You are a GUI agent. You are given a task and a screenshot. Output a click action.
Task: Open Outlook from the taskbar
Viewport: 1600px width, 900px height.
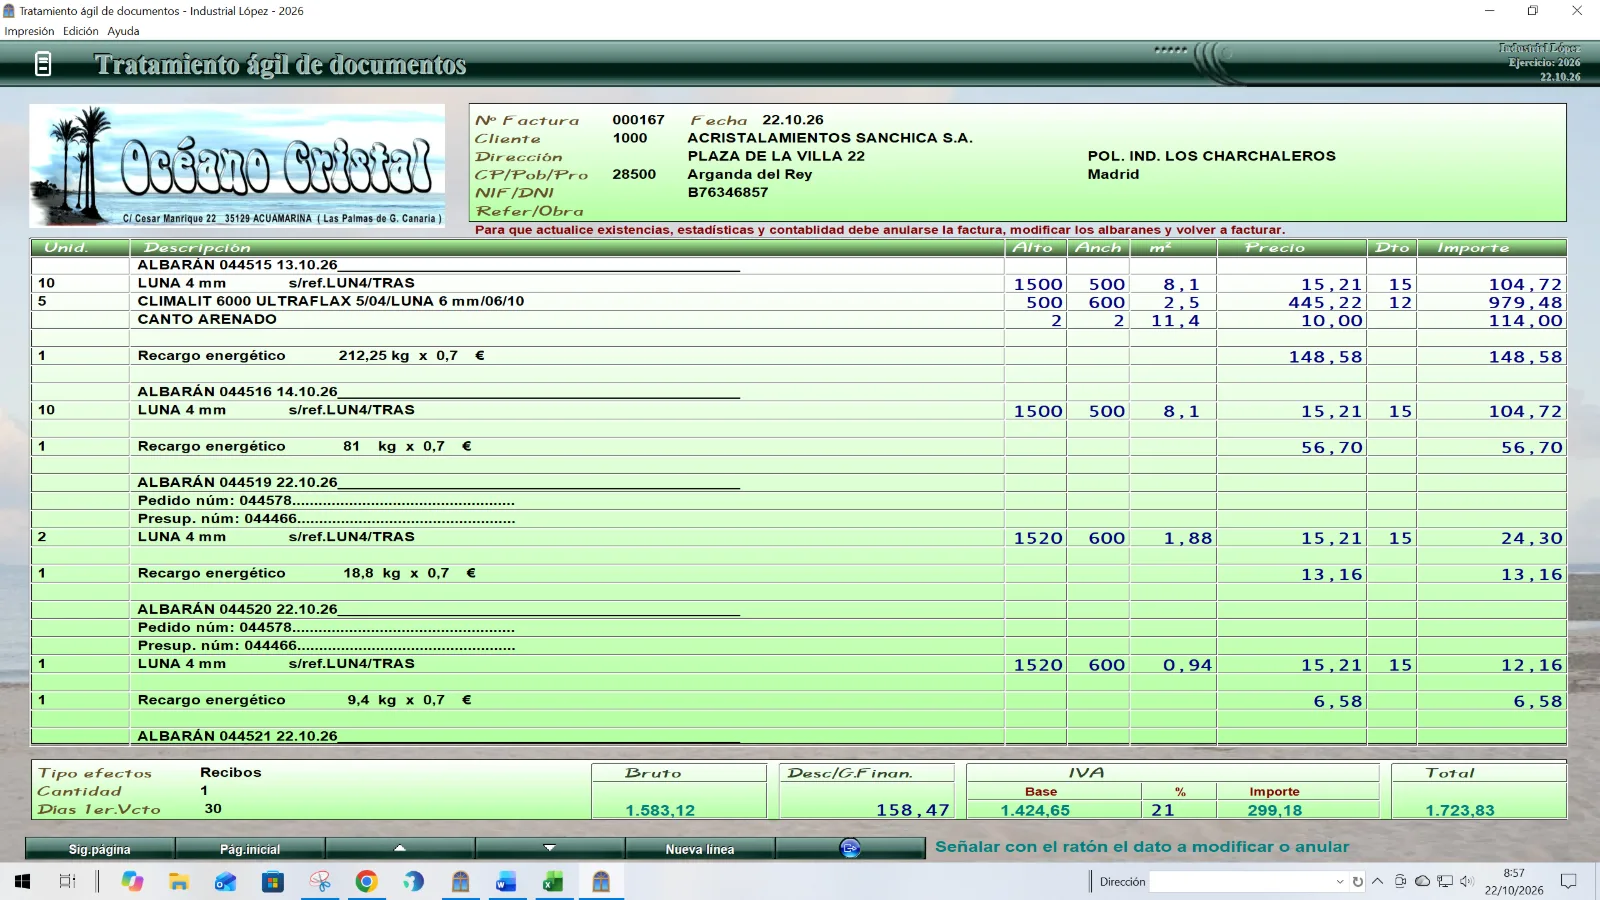[226, 881]
